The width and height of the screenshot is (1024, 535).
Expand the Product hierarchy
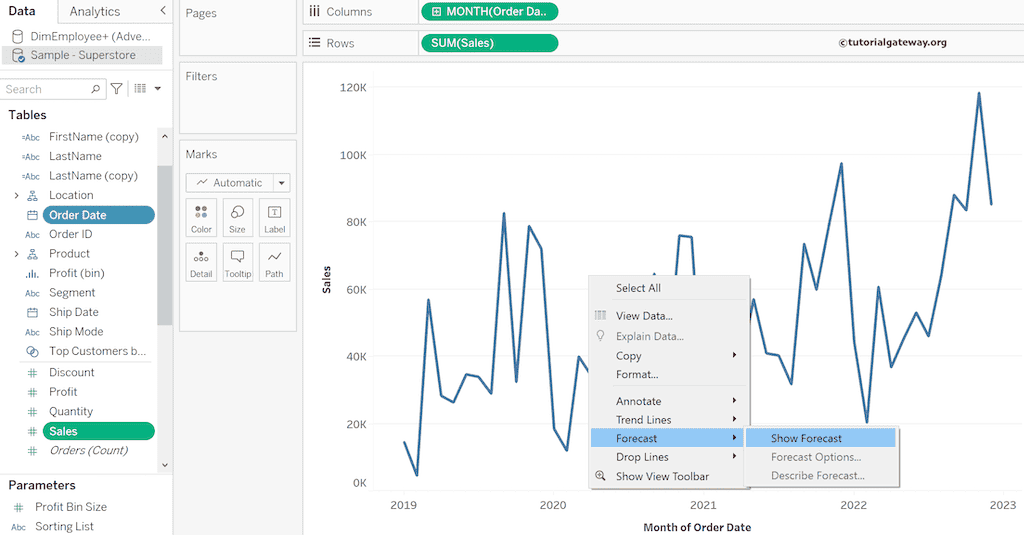coord(16,254)
